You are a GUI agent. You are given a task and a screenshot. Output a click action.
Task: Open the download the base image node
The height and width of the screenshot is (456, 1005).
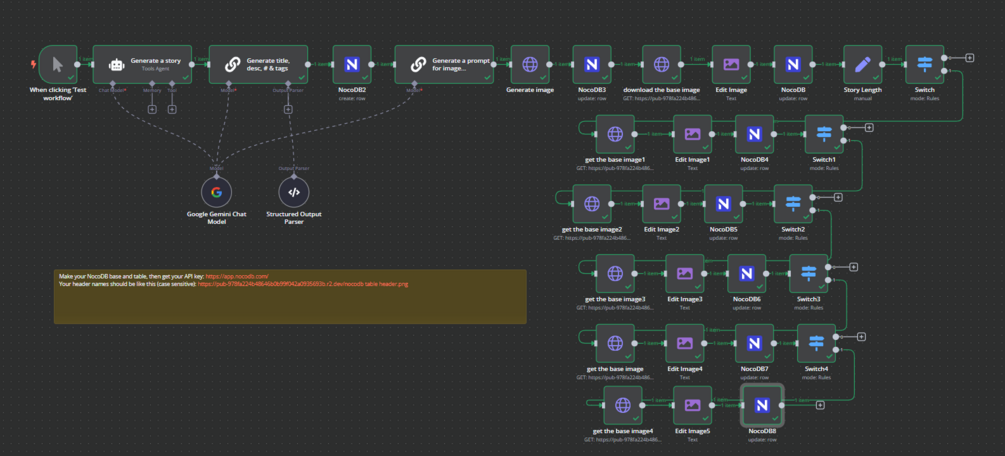661,64
